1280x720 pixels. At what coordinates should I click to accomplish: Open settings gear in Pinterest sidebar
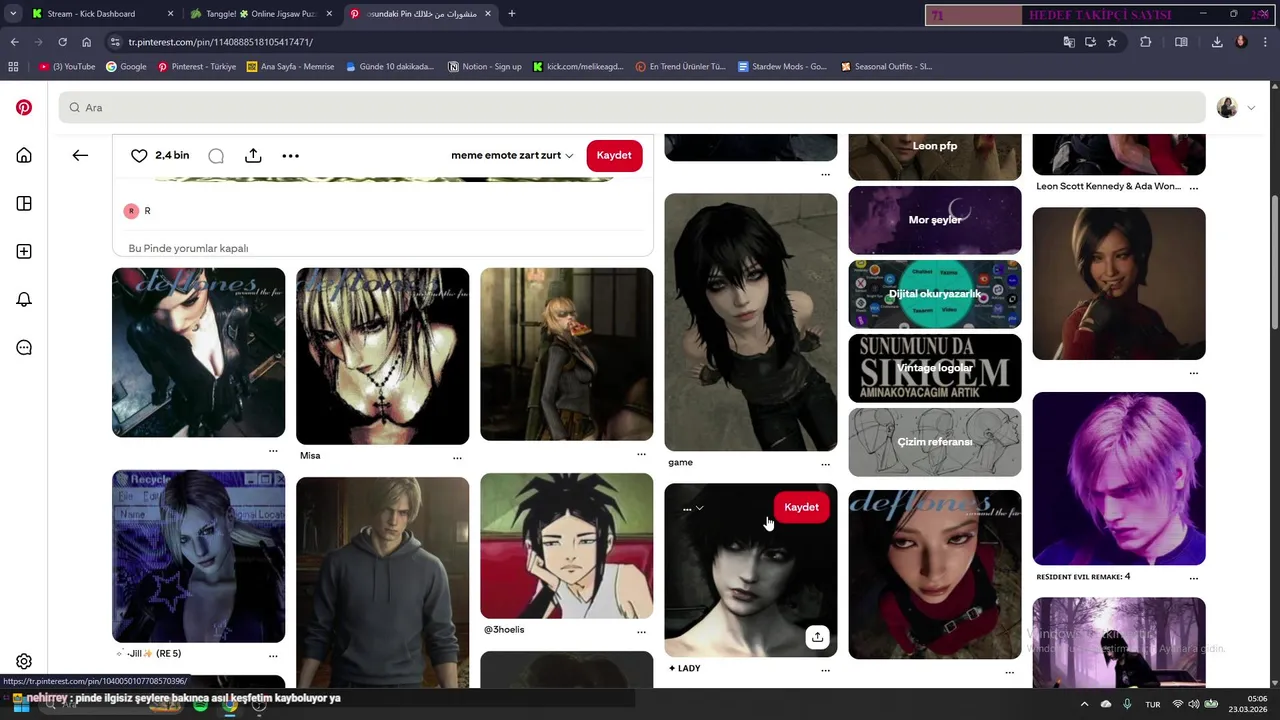24,661
